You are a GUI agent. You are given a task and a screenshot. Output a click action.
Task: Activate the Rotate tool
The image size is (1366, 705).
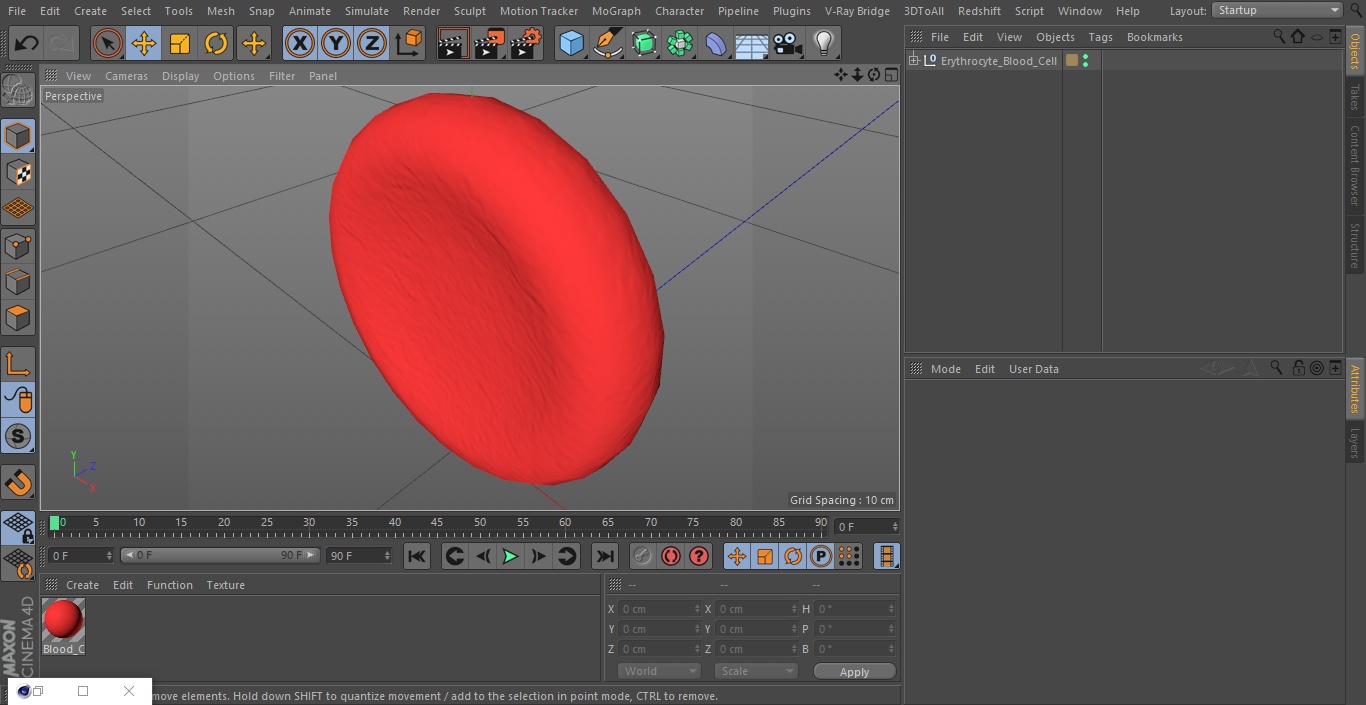[216, 44]
